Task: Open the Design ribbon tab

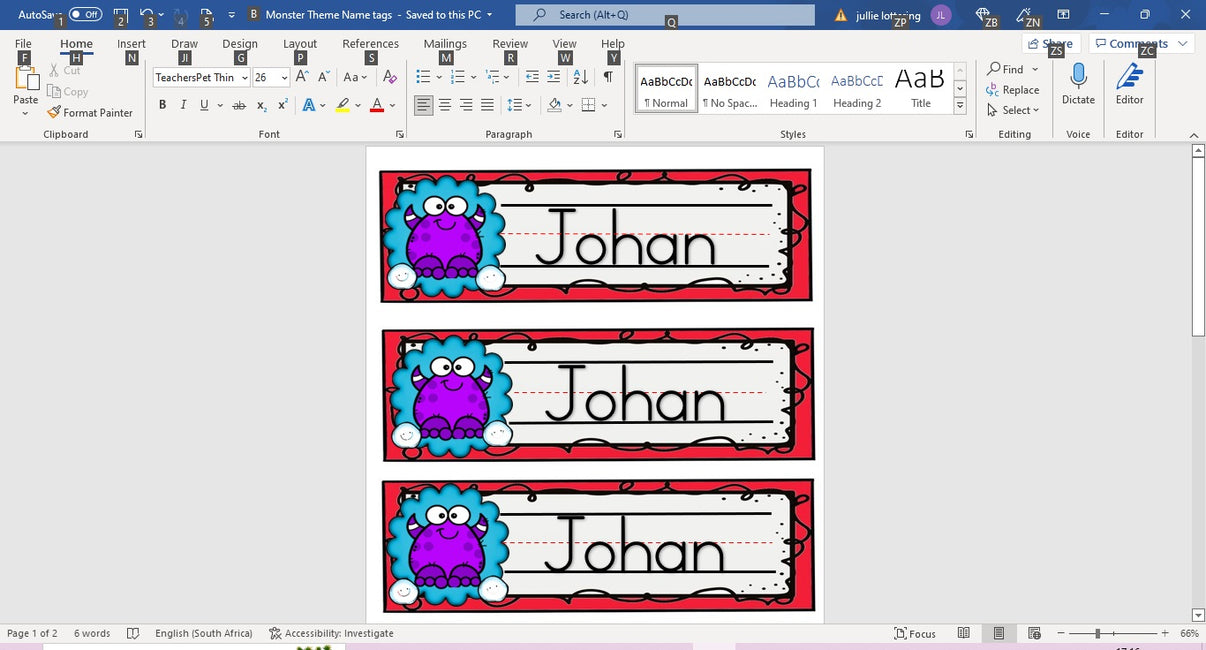Action: pyautogui.click(x=239, y=43)
